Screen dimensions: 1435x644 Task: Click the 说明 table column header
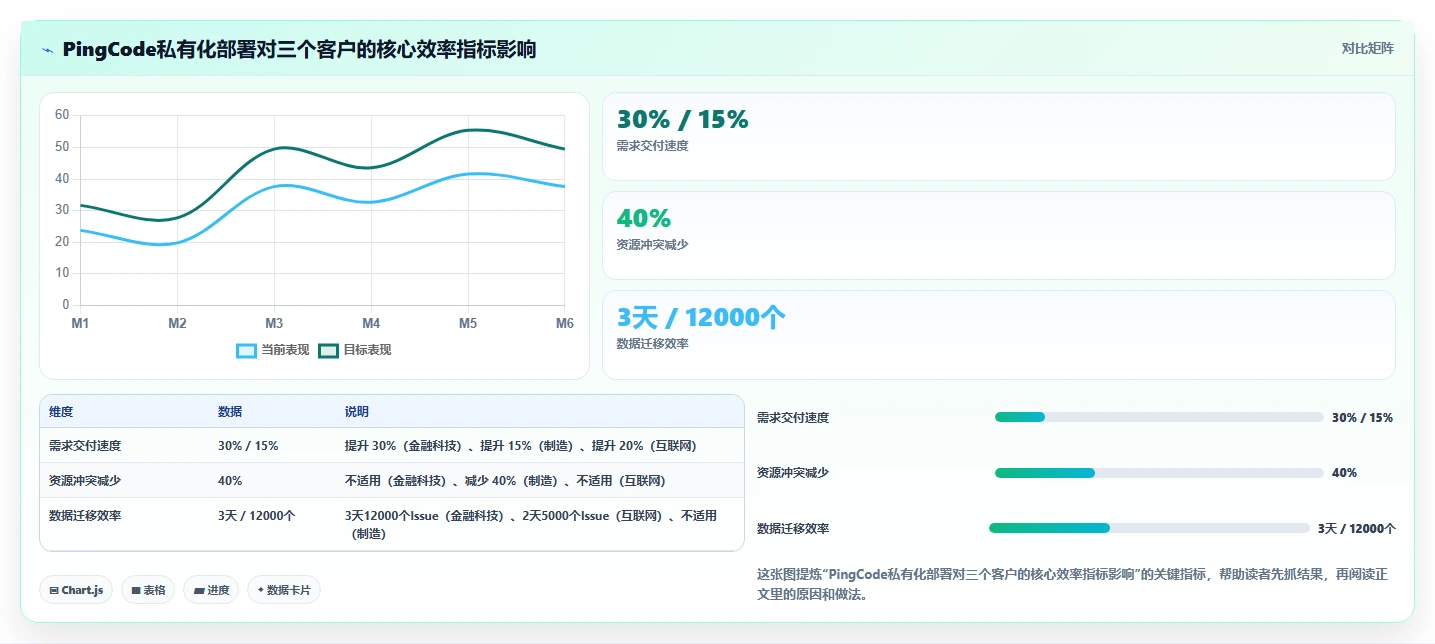(x=357, y=412)
